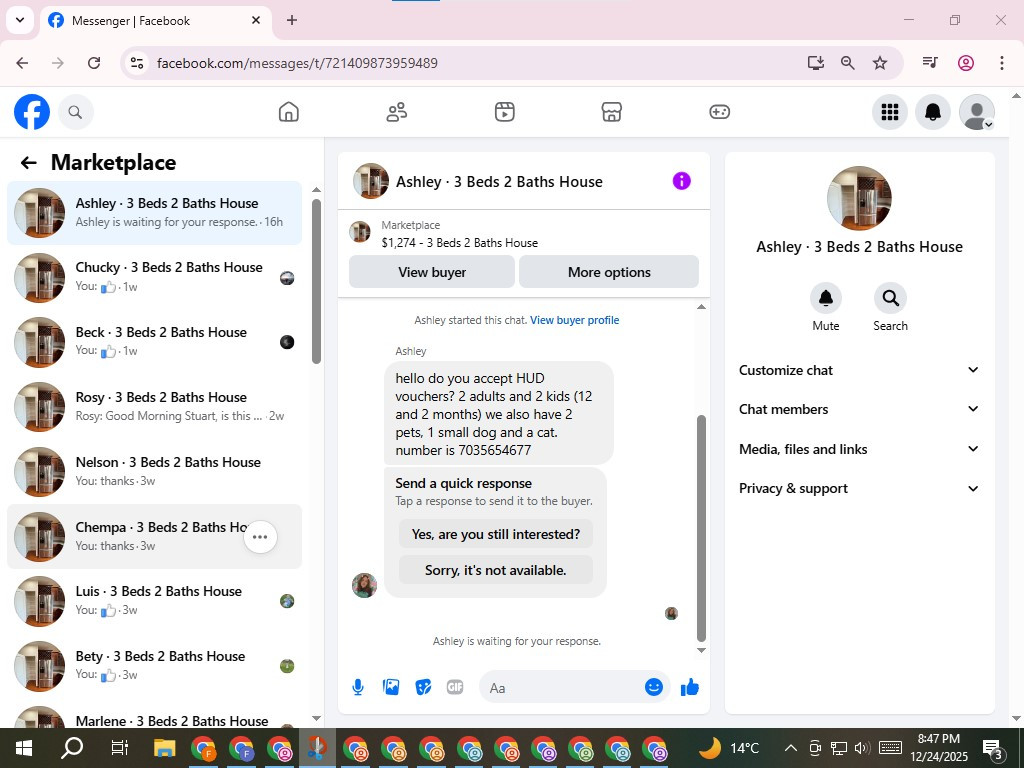Click the back arrow beside Marketplace heading
The width and height of the screenshot is (1024, 768).
[28, 162]
